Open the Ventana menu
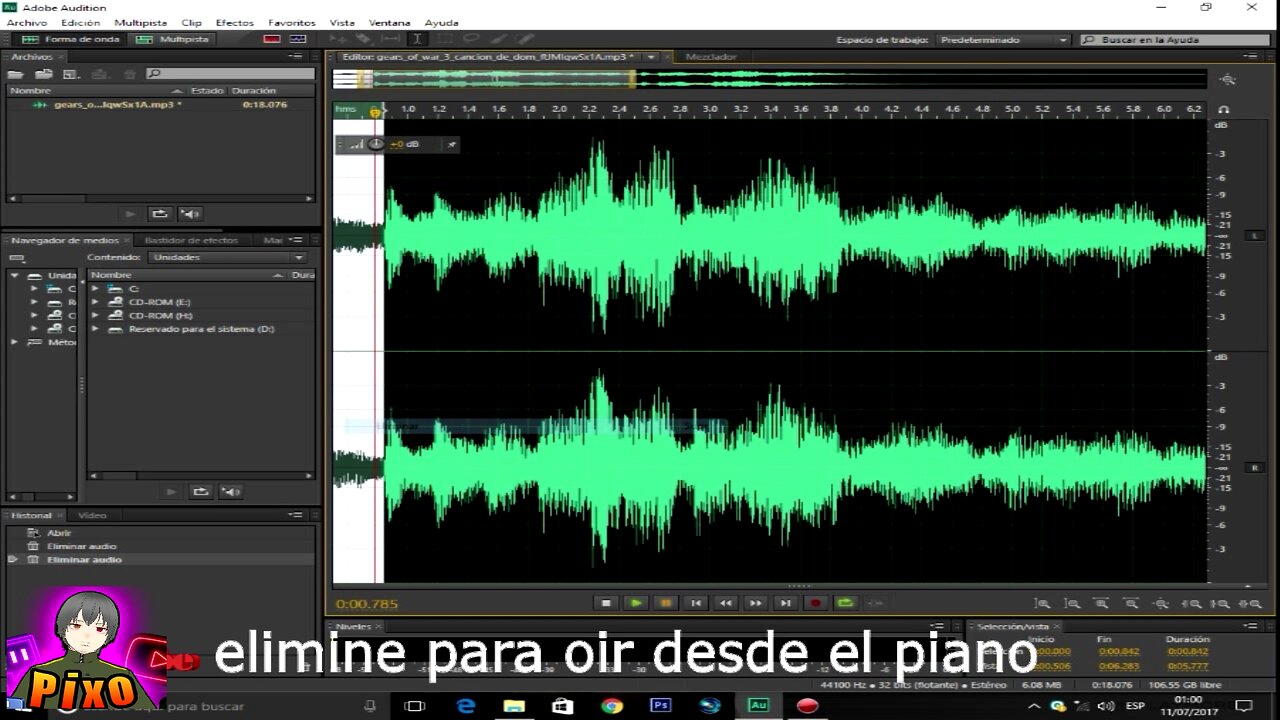This screenshot has height=720, width=1280. (389, 22)
